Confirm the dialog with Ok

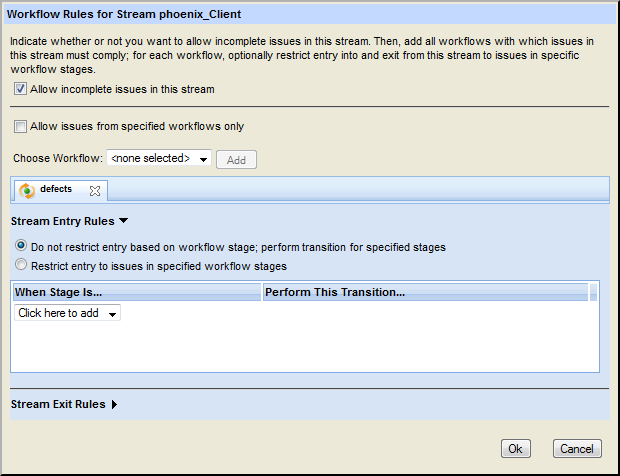515,449
